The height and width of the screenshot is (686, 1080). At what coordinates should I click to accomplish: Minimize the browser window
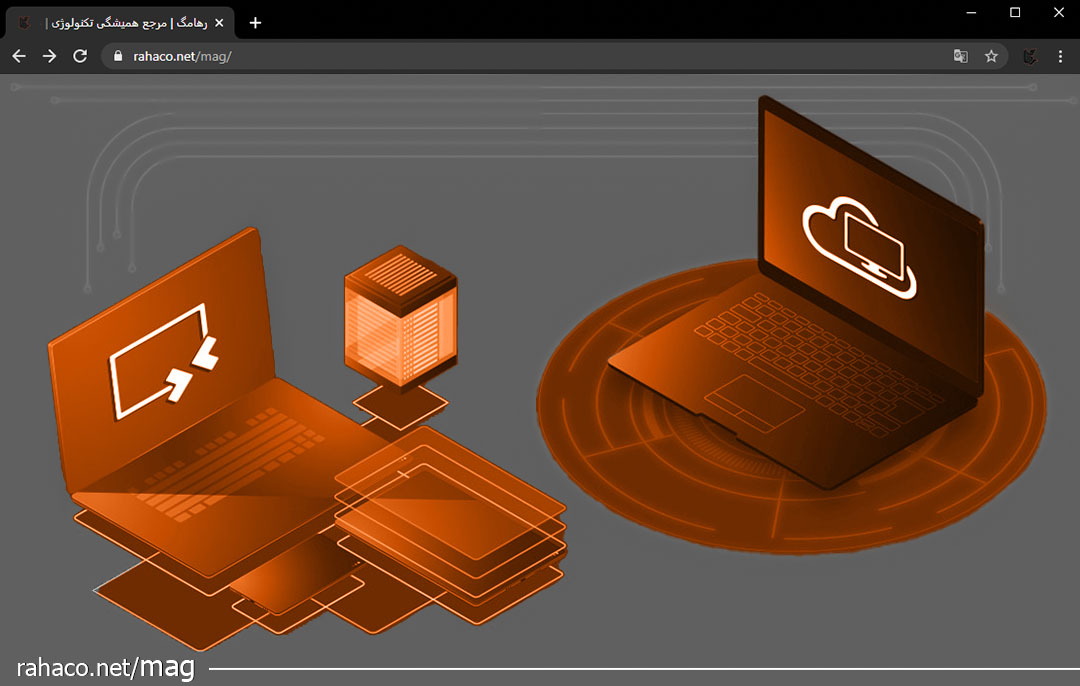970,12
